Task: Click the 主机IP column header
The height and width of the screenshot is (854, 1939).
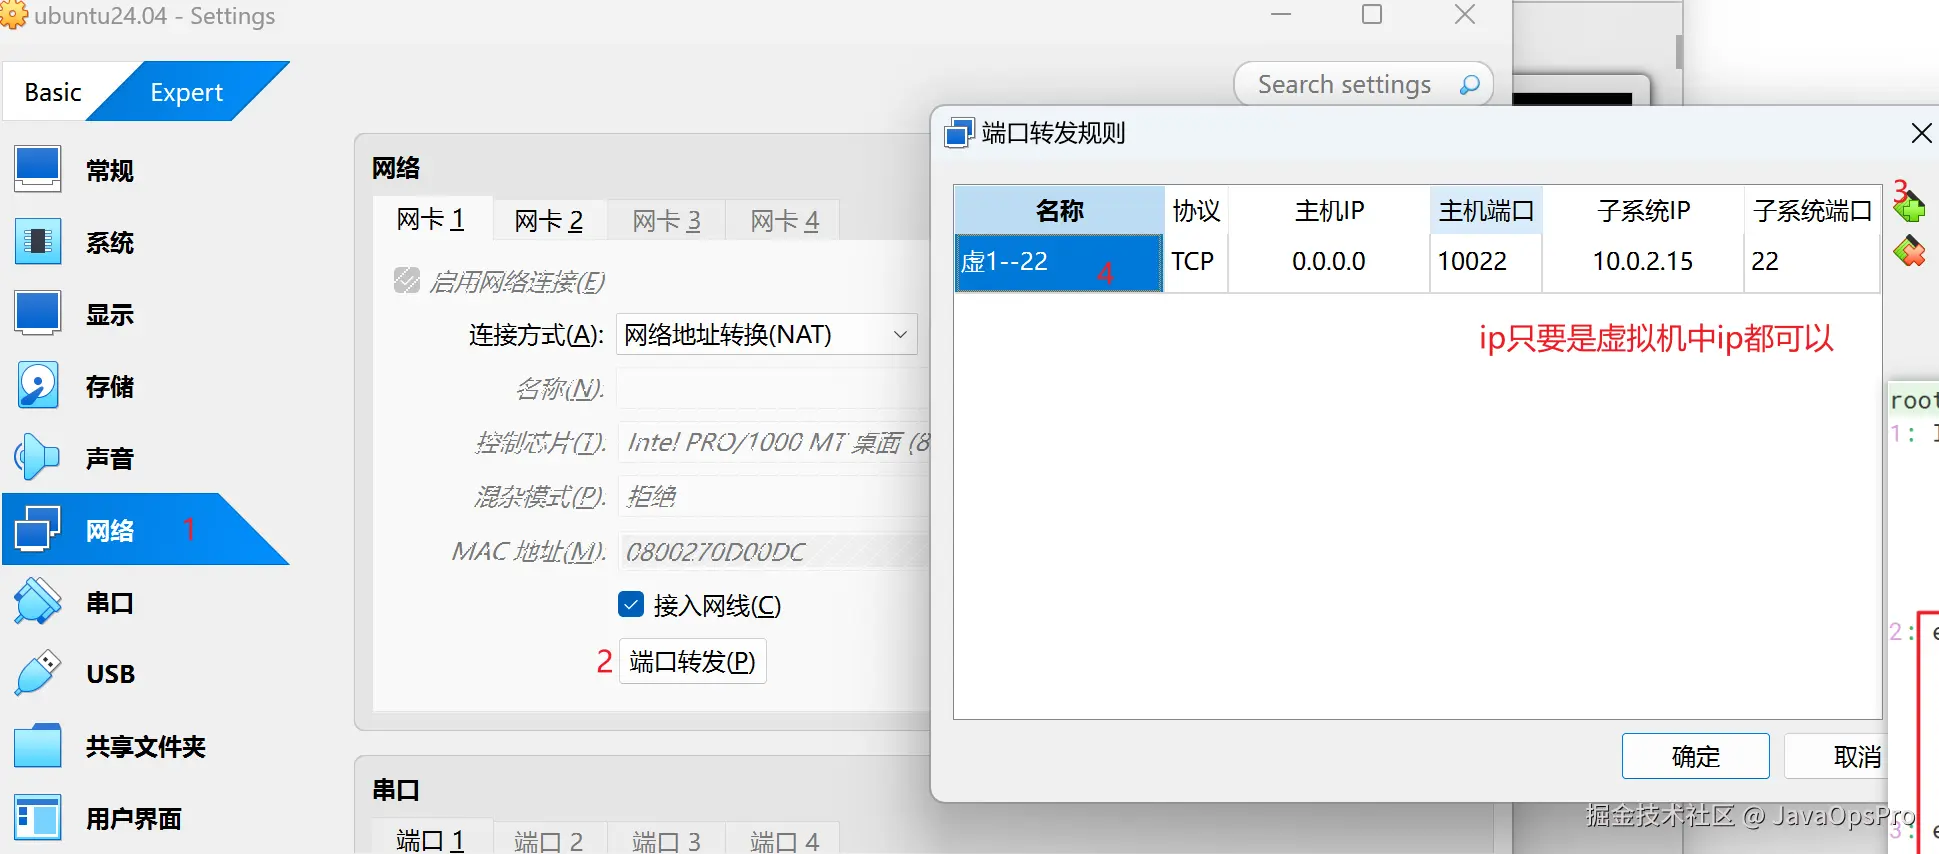Action: point(1329,210)
